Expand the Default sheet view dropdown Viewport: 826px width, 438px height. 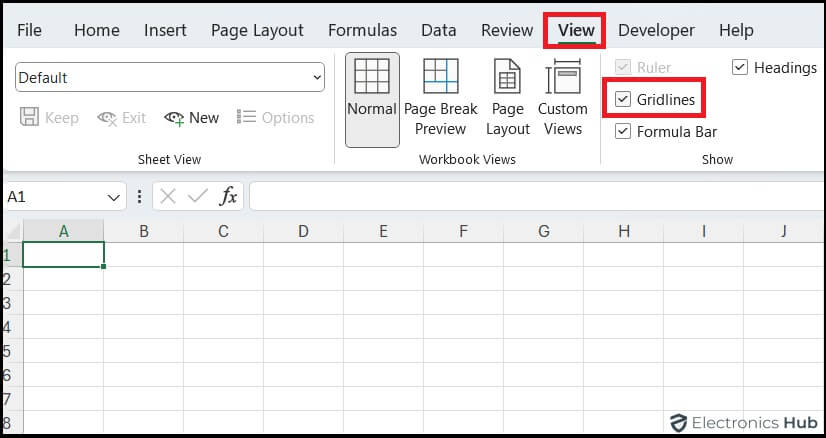[317, 77]
